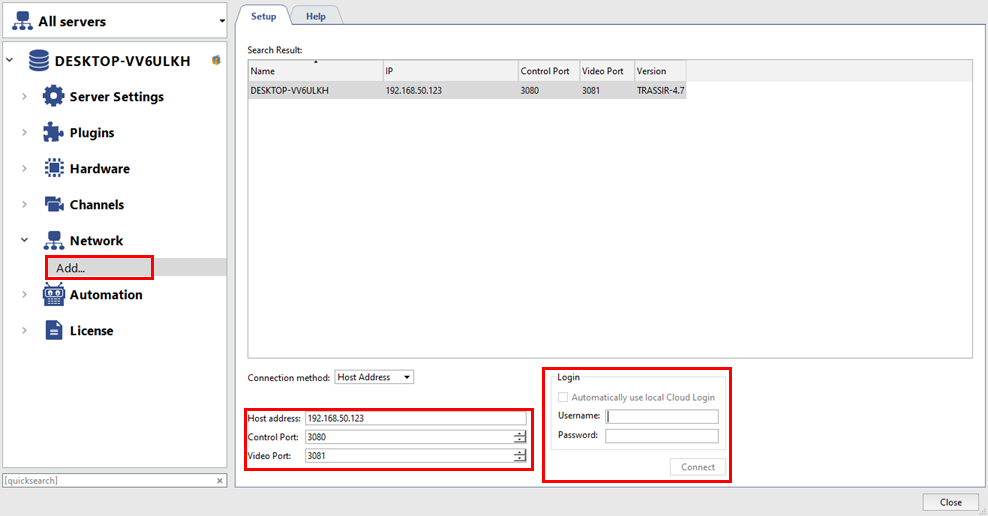The image size is (988, 516).
Task: Switch to the Help tab
Action: click(x=315, y=16)
